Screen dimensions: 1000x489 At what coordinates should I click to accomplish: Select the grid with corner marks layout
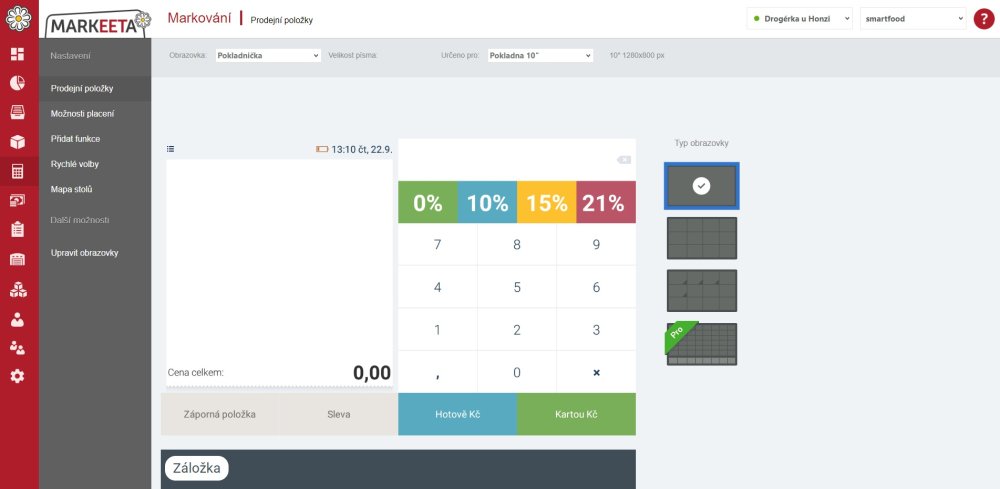pos(702,291)
